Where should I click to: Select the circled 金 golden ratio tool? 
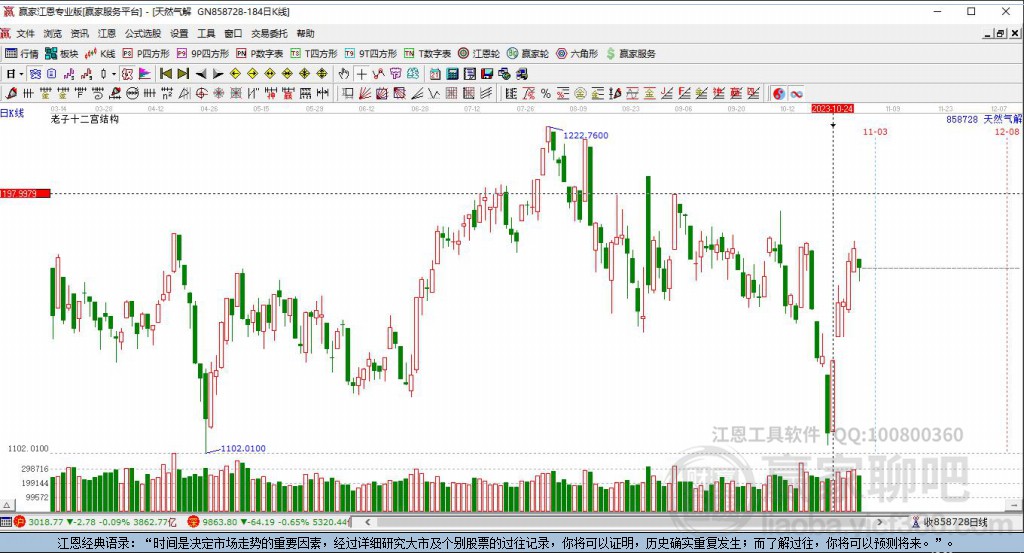tap(580, 93)
